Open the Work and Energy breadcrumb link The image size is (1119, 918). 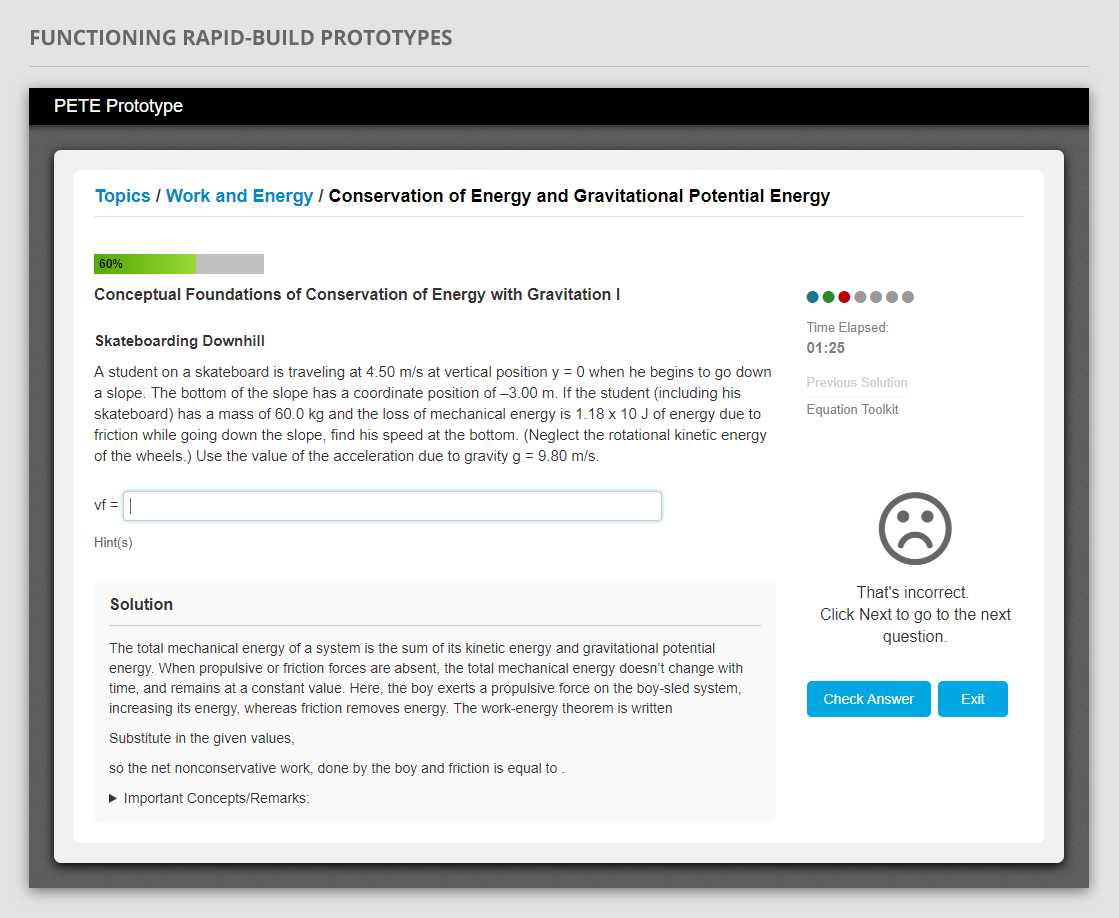tap(239, 196)
